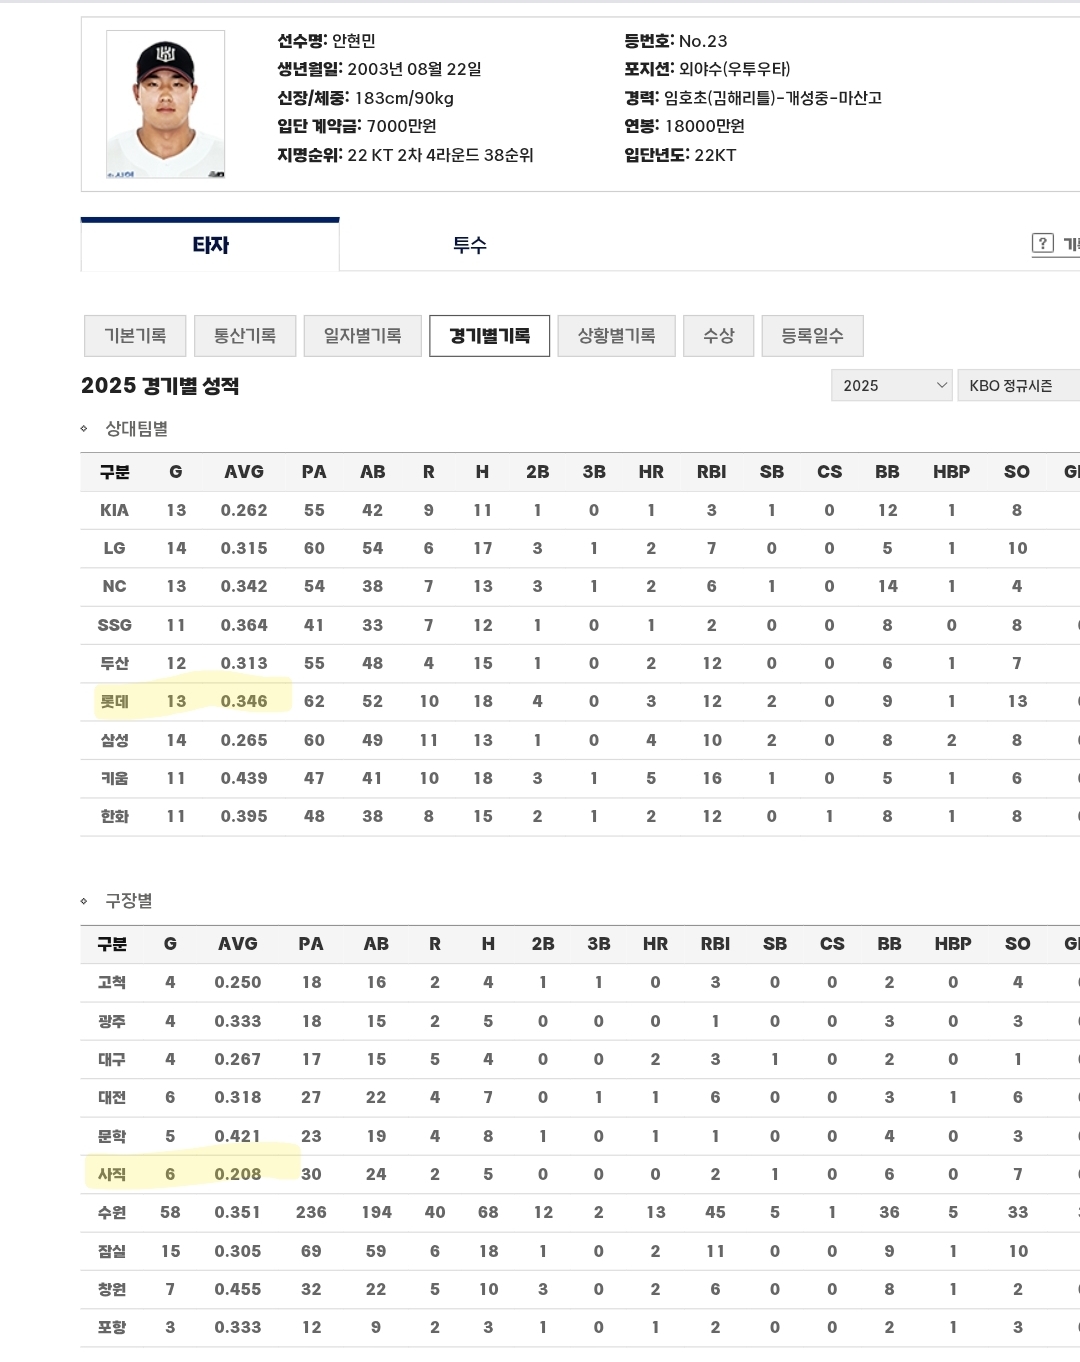This screenshot has height=1362, width=1080.
Task: Open the 일자별기록 sub-tab
Action: click(362, 336)
